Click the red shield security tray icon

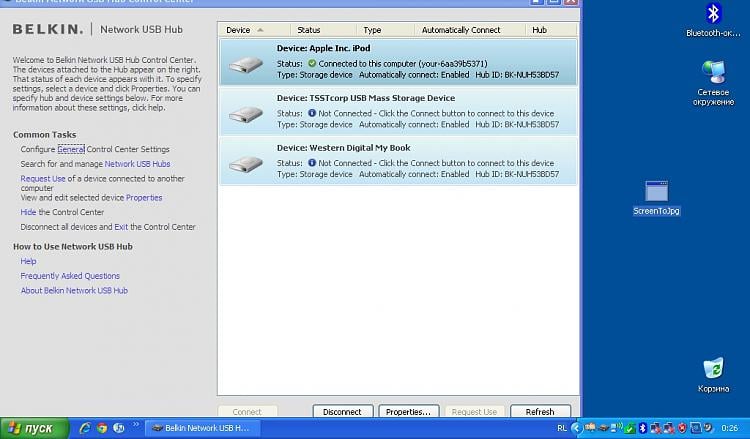[x=682, y=428]
